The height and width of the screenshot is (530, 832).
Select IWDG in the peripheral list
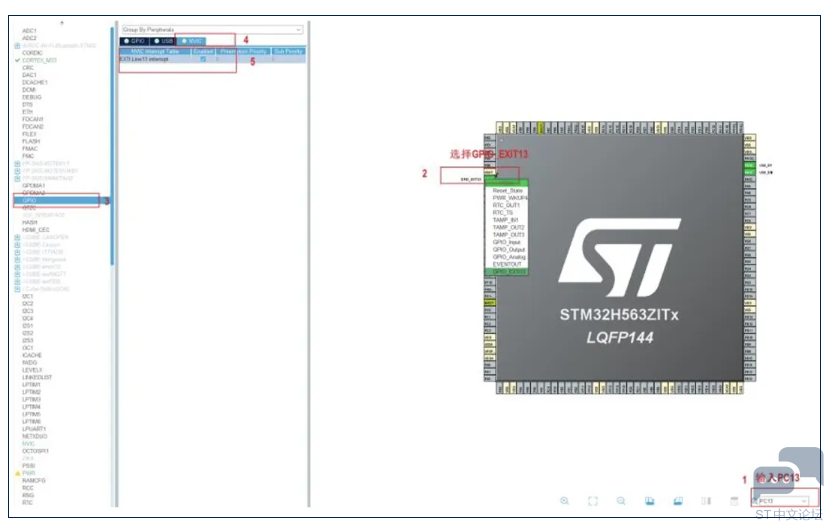(29, 362)
